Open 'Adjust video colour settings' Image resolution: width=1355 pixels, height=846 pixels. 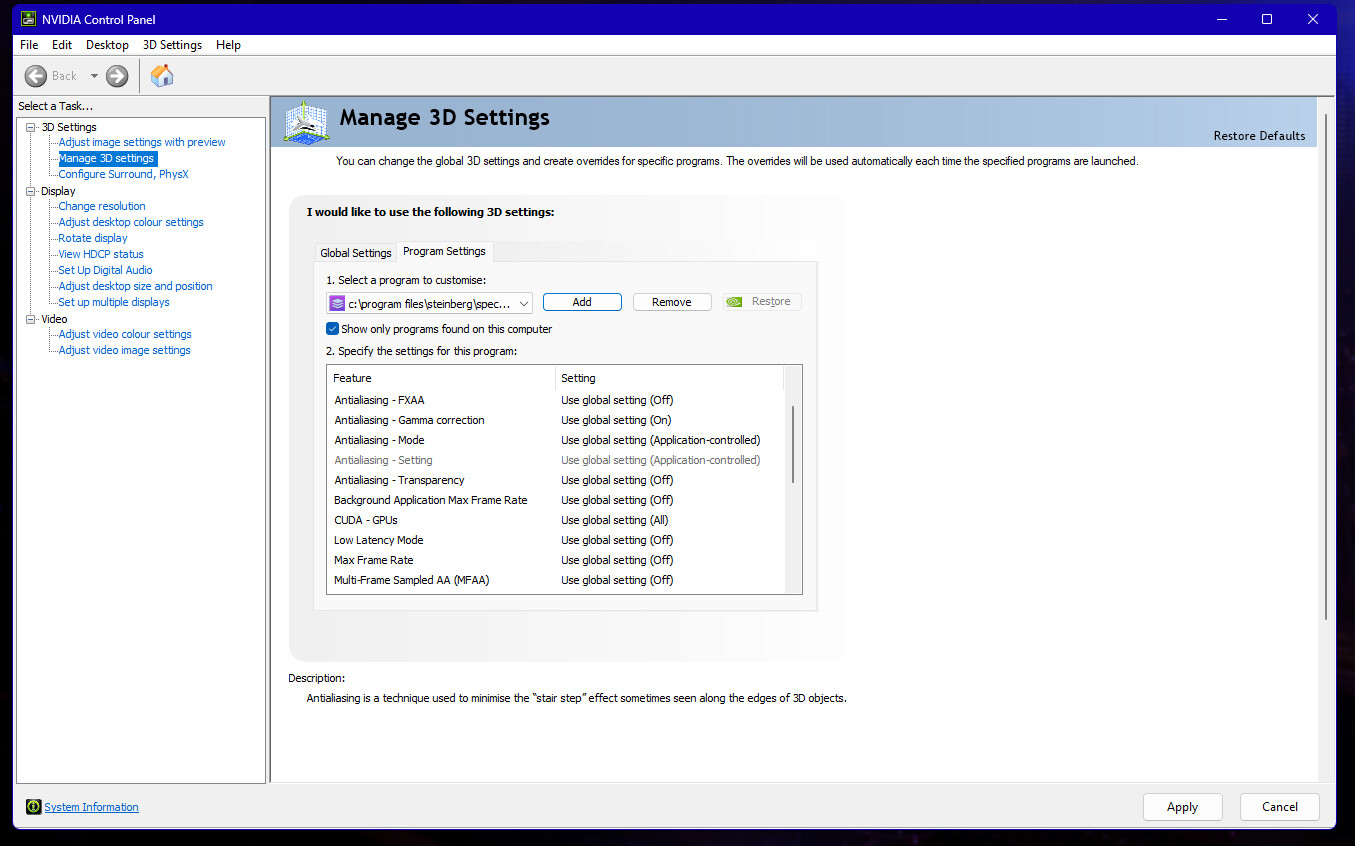point(125,334)
